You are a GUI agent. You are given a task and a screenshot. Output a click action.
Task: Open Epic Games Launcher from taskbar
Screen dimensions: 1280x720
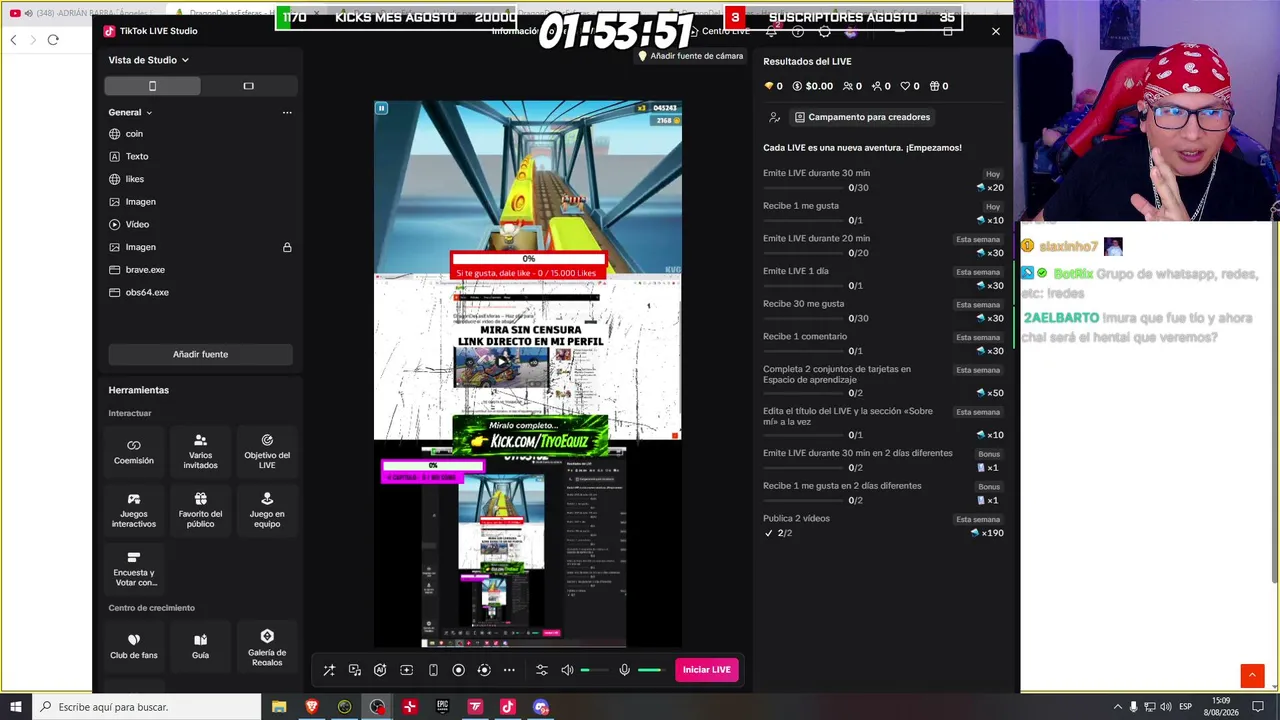click(x=442, y=707)
